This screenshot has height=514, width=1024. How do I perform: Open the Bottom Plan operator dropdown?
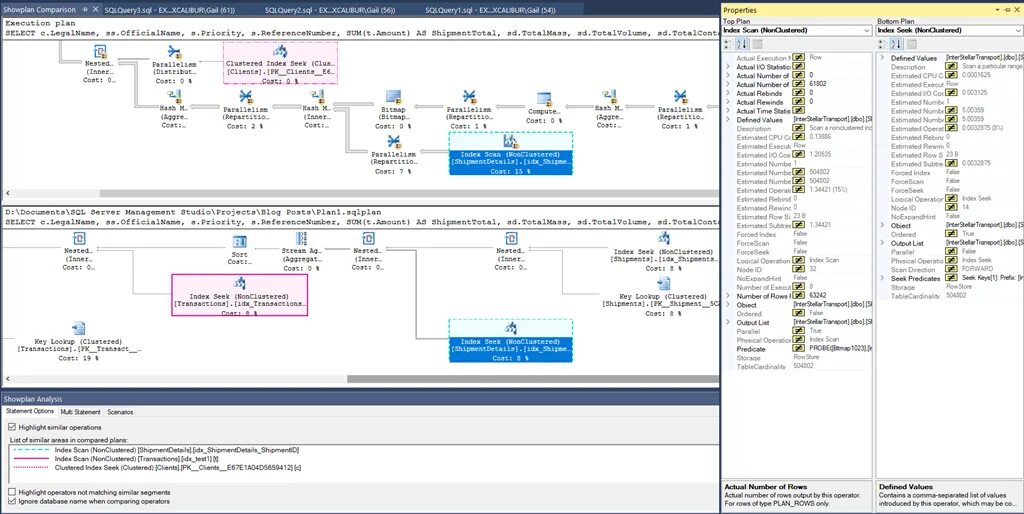pyautogui.click(x=1018, y=31)
